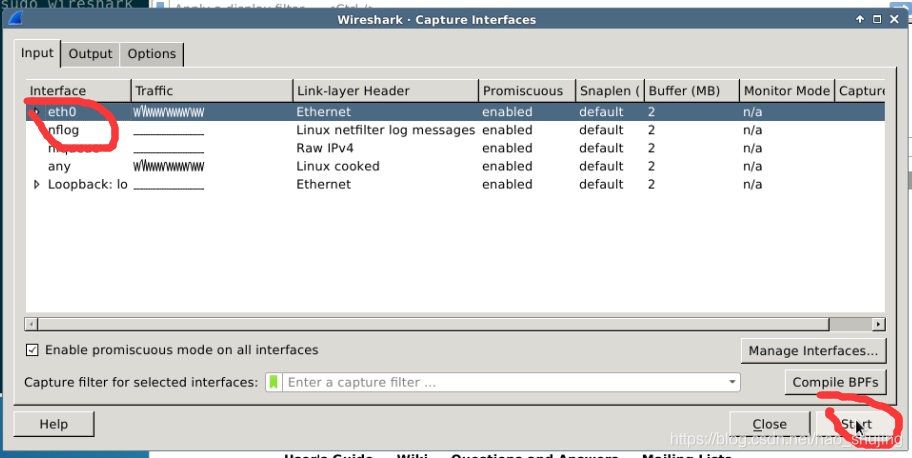Click the Promiscuous column header
Viewport: 912px width, 458px height.
[x=527, y=91]
